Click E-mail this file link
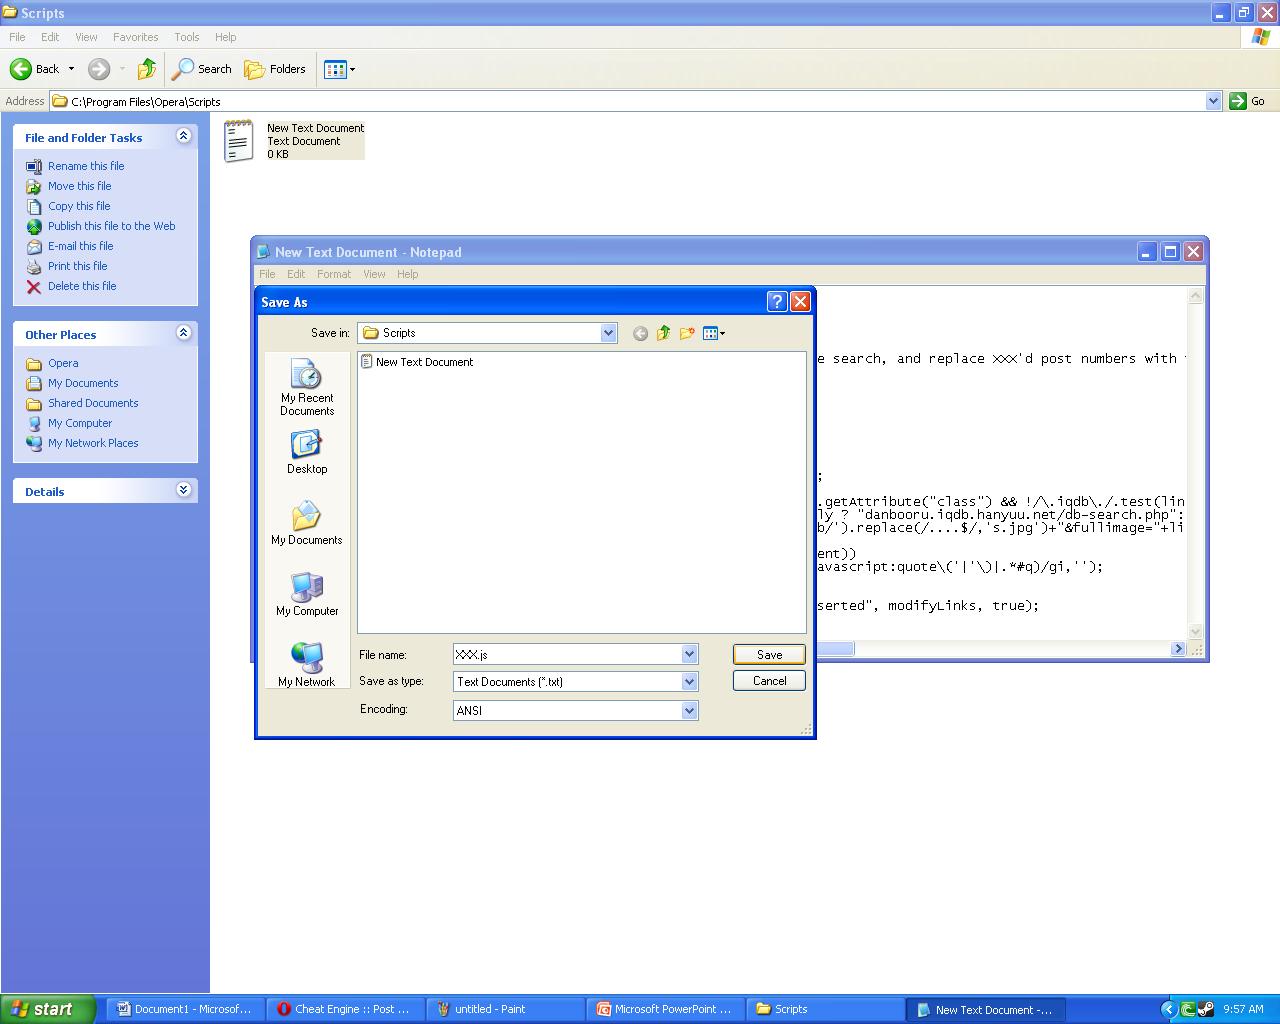Screen dimensions: 1280x1024 click(81, 246)
